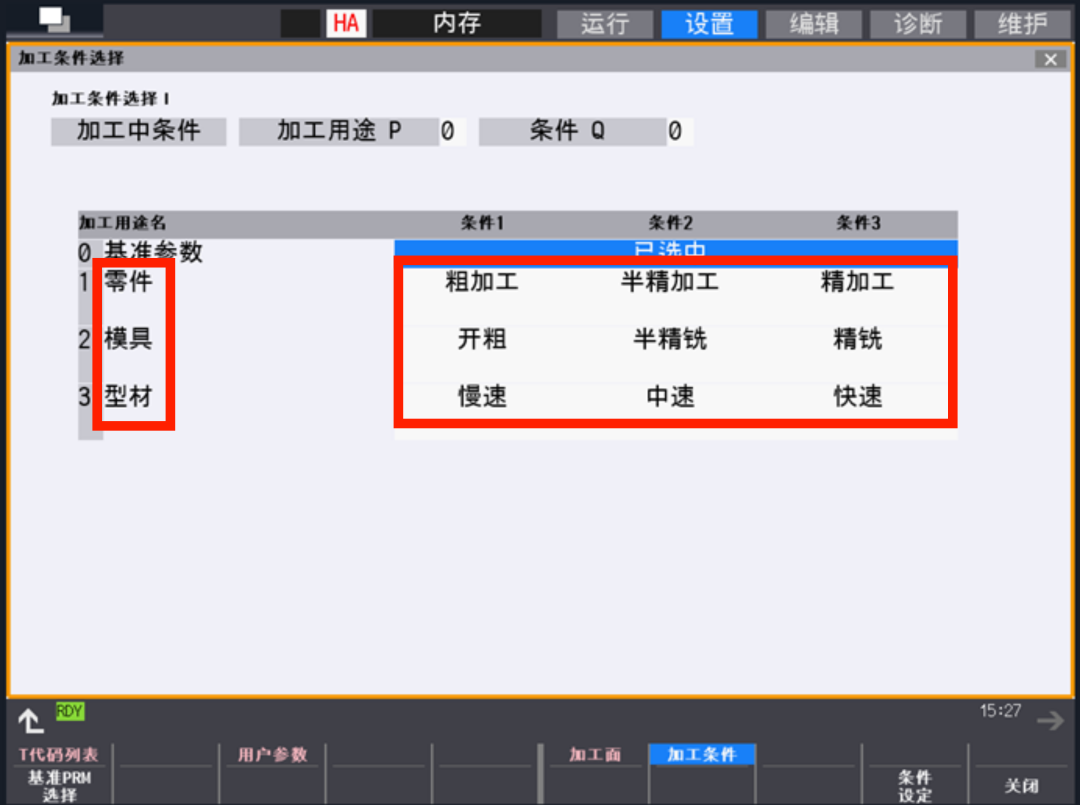Choose the 半精铣 condition cell
The height and width of the screenshot is (805, 1080).
670,339
